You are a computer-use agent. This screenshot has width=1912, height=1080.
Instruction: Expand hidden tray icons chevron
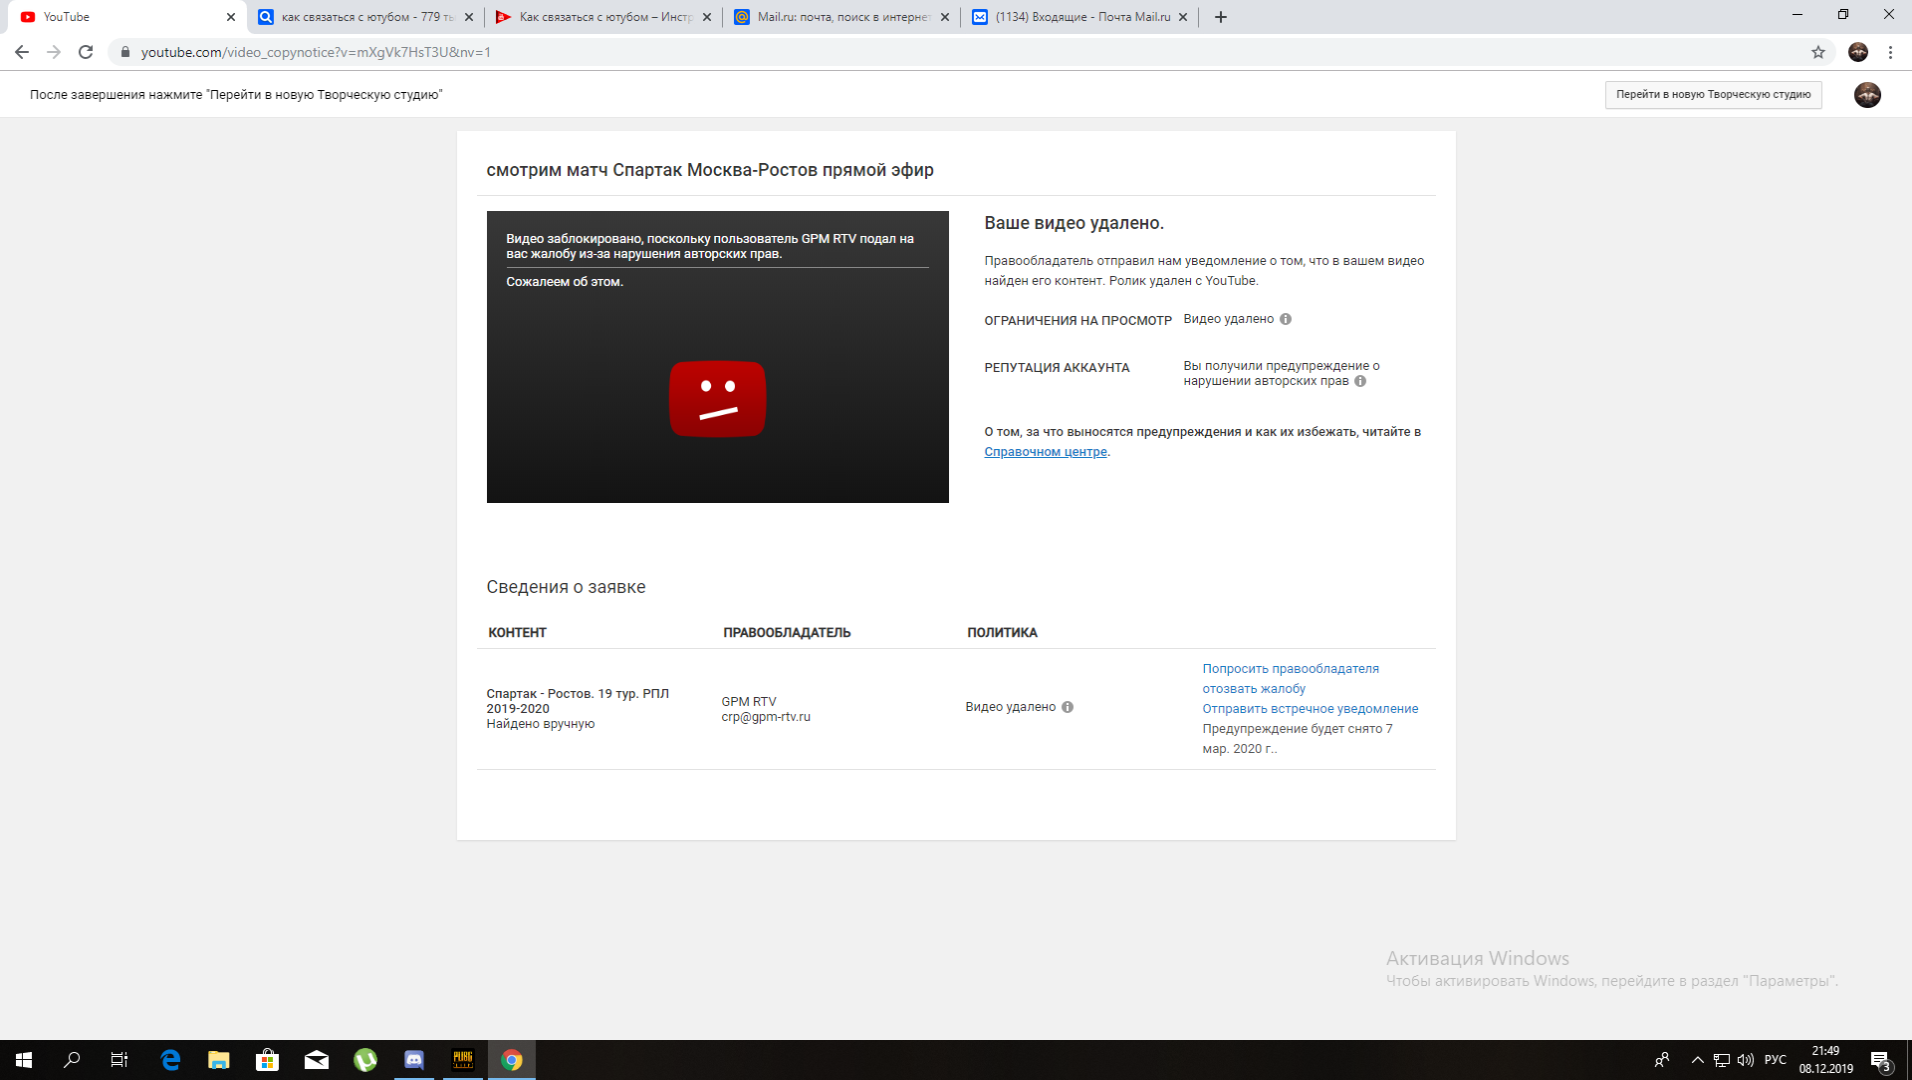[1697, 1060]
